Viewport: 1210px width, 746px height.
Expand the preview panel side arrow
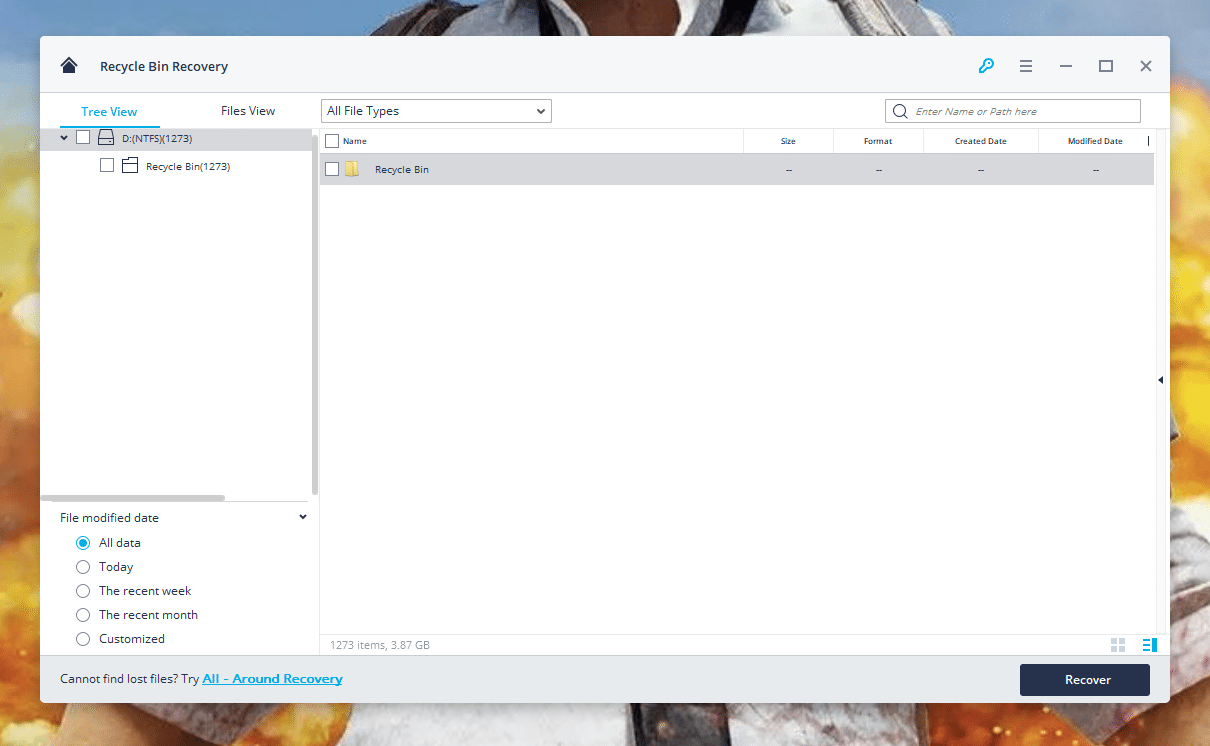click(x=1161, y=380)
